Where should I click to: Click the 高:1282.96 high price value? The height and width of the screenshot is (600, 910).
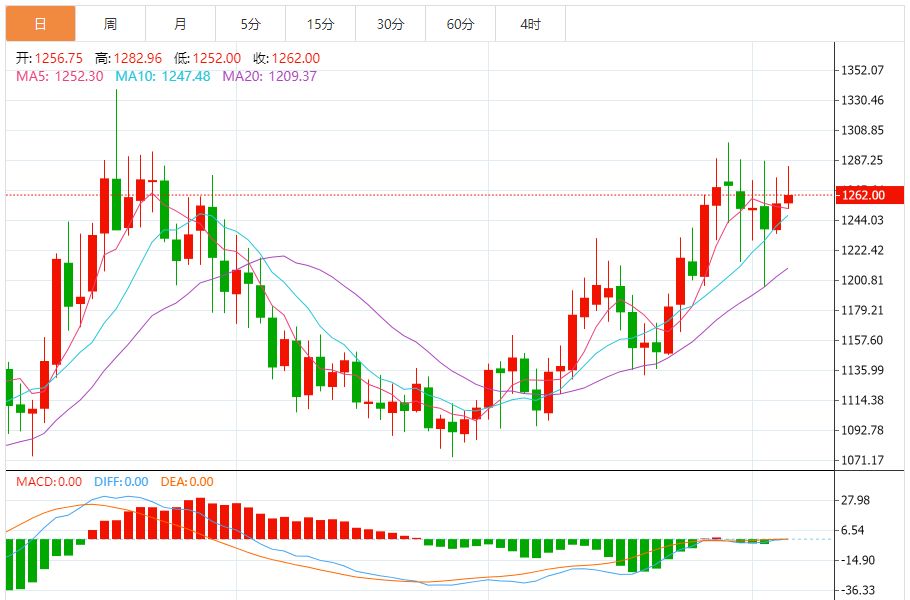pos(128,58)
